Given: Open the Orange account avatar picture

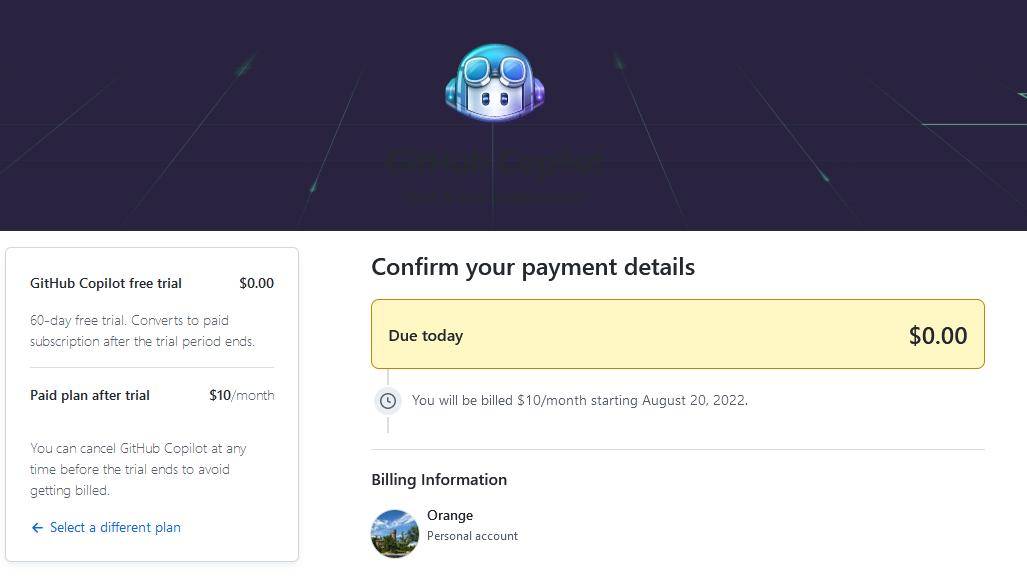Looking at the screenshot, I should [395, 533].
